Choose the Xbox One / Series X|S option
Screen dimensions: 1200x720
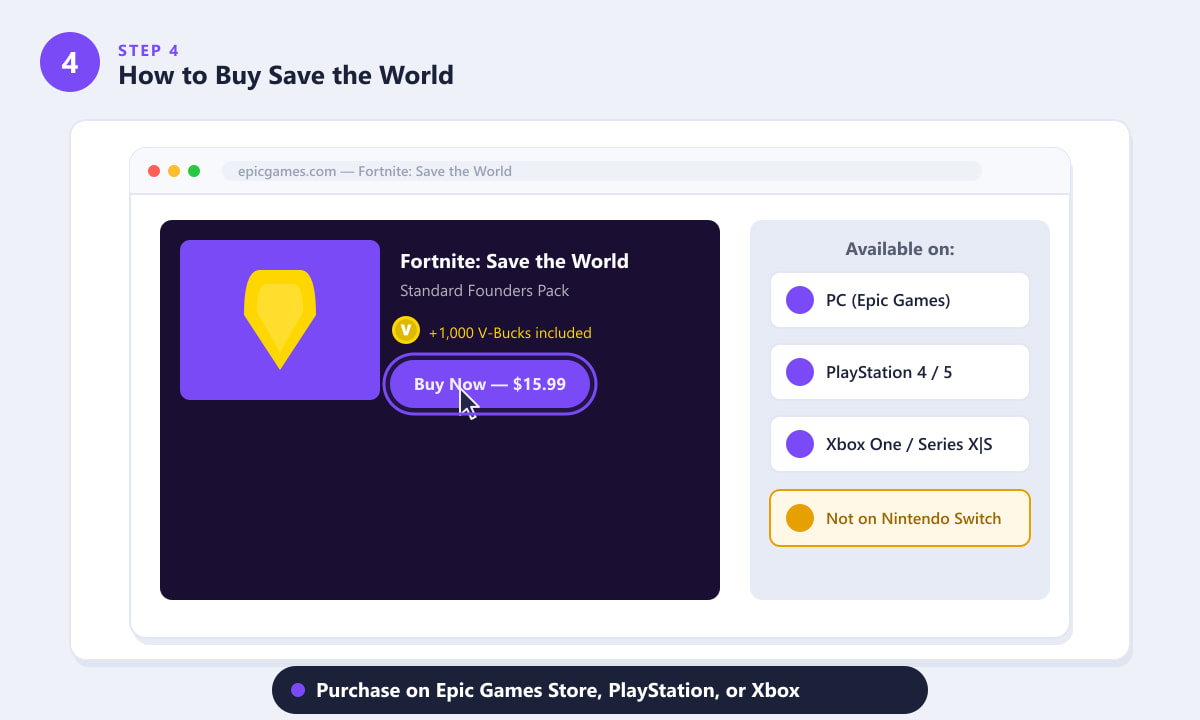(x=900, y=444)
